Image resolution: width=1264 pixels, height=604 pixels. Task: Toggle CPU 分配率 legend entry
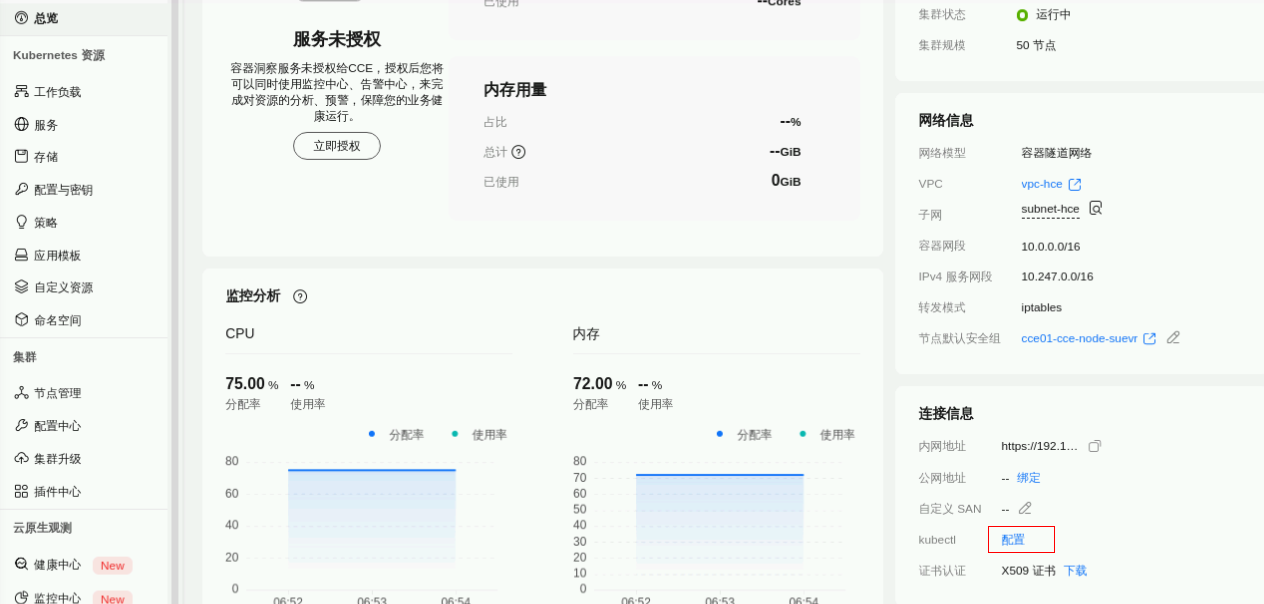point(396,435)
